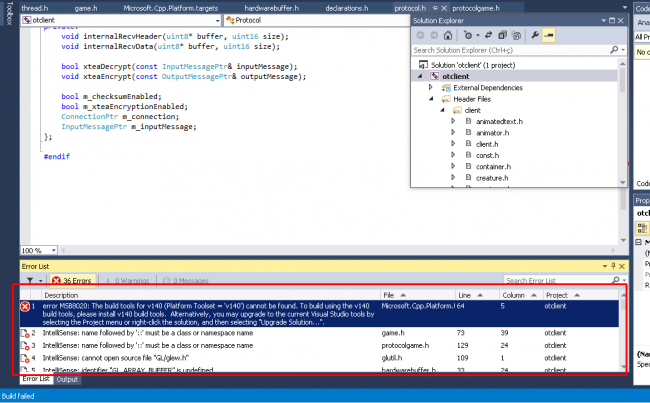Click the Error List search magnifier icon
Viewport: 650px width, 403px height.
616,280
